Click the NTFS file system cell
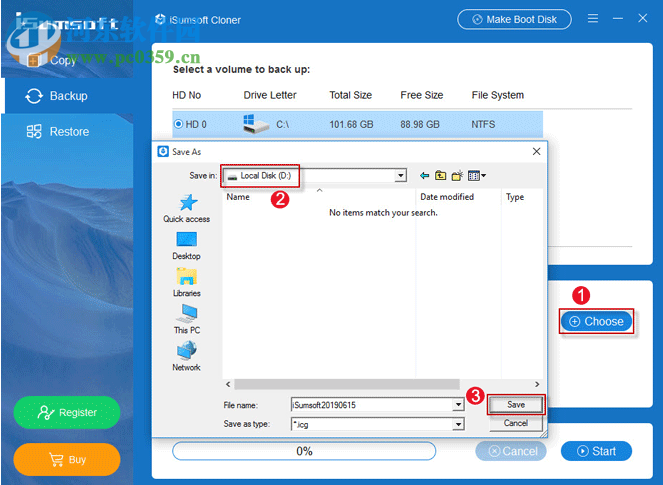 click(x=483, y=124)
